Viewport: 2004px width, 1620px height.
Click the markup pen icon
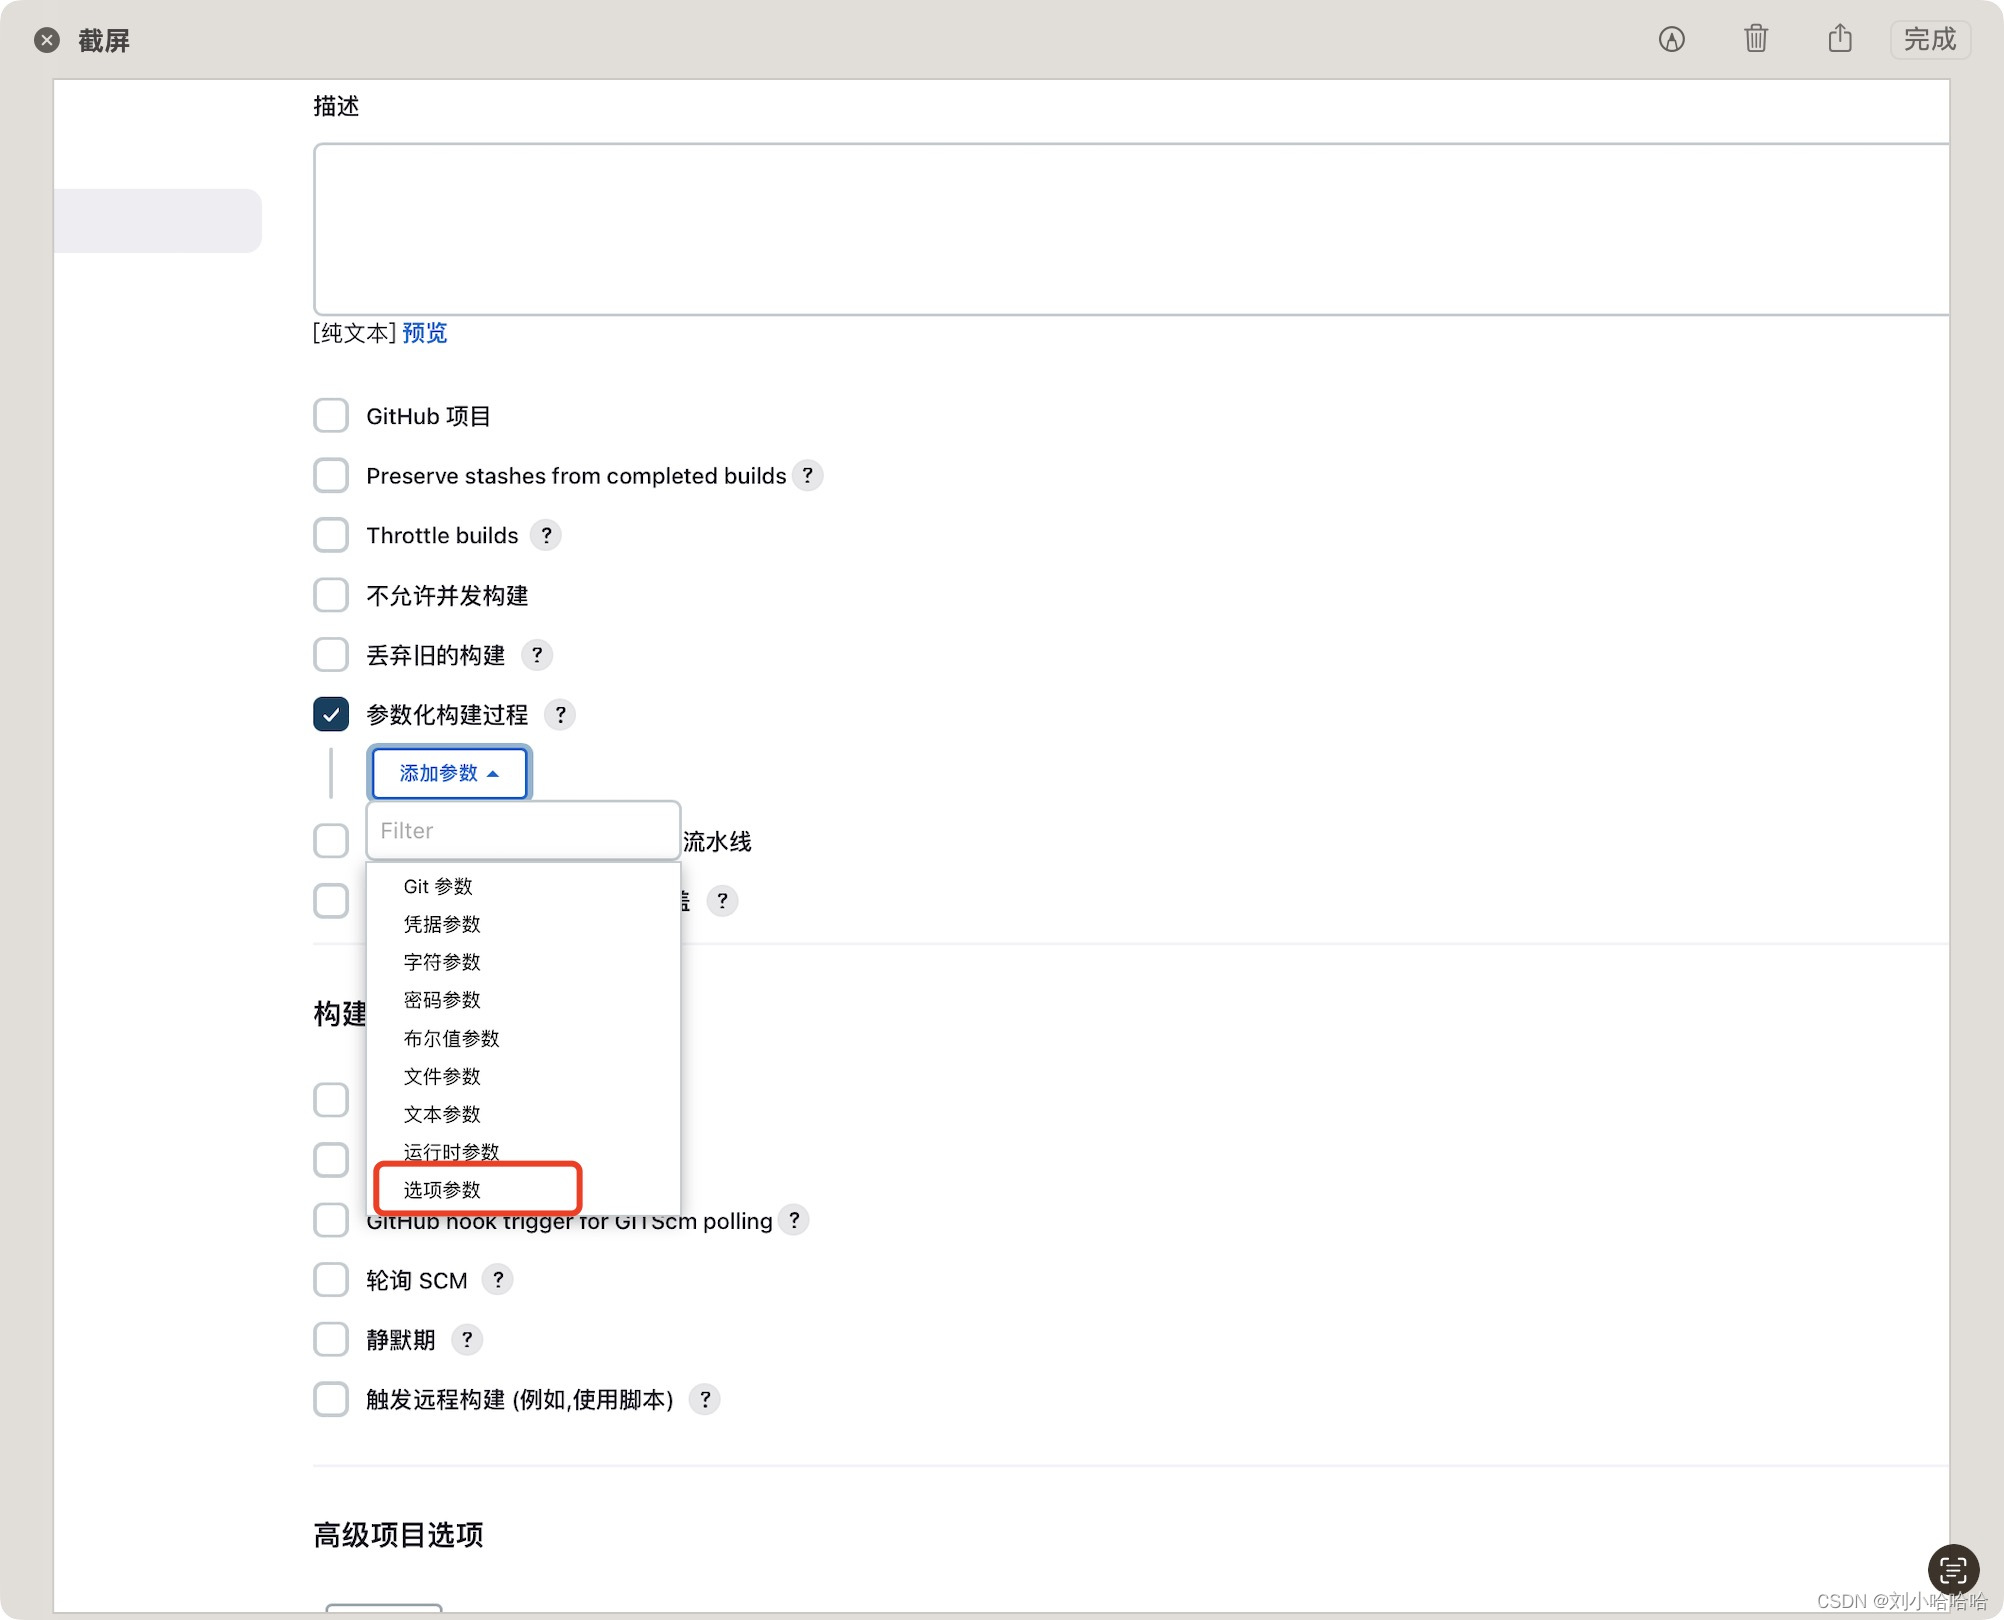point(1671,39)
